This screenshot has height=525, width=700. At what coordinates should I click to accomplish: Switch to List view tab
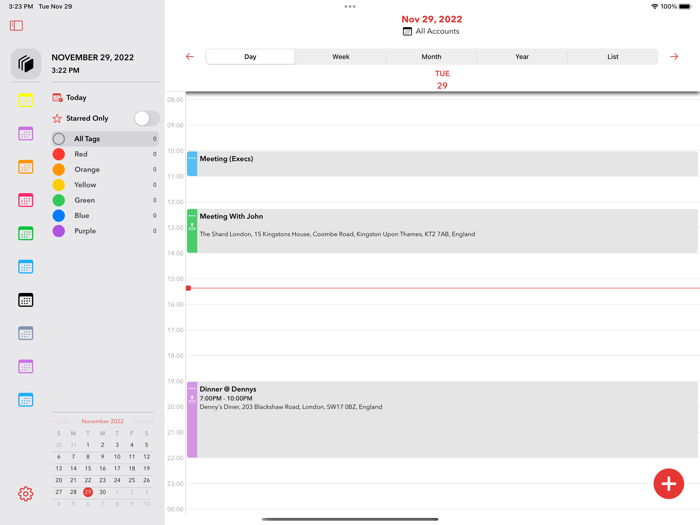pyautogui.click(x=612, y=57)
